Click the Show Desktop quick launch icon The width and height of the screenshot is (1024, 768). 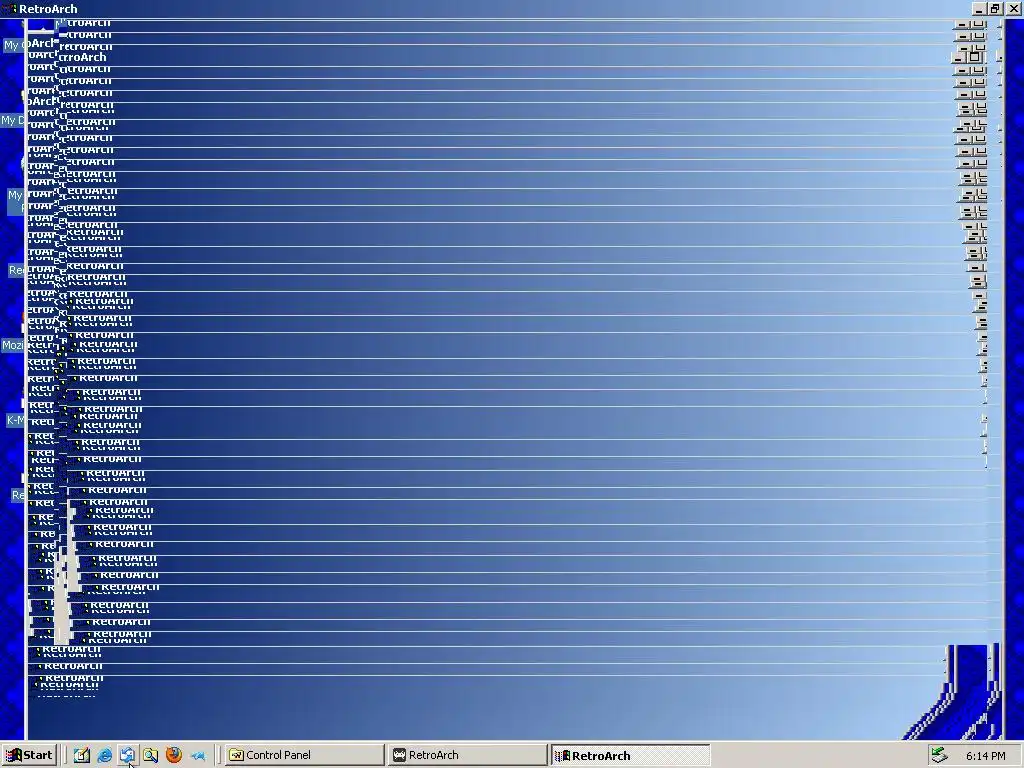[82, 755]
